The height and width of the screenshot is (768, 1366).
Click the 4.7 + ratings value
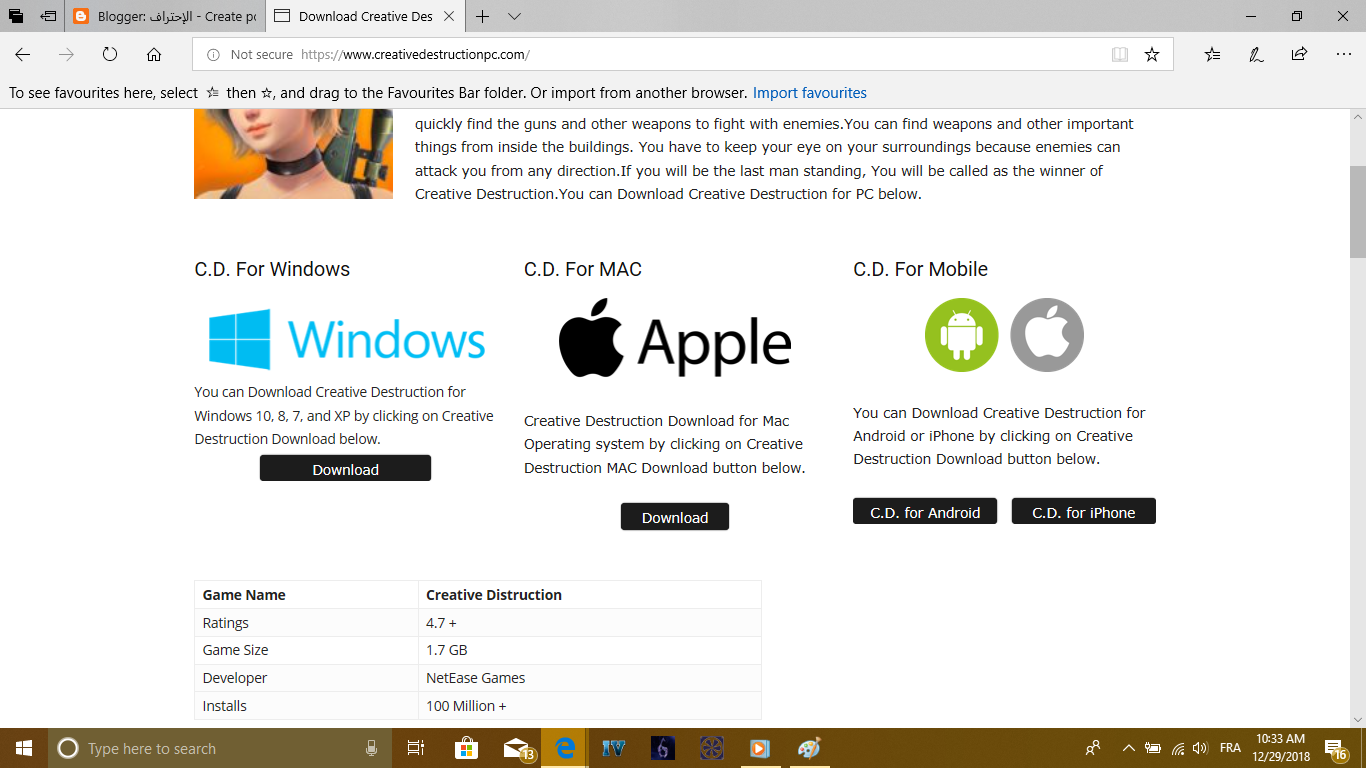pyautogui.click(x=590, y=623)
